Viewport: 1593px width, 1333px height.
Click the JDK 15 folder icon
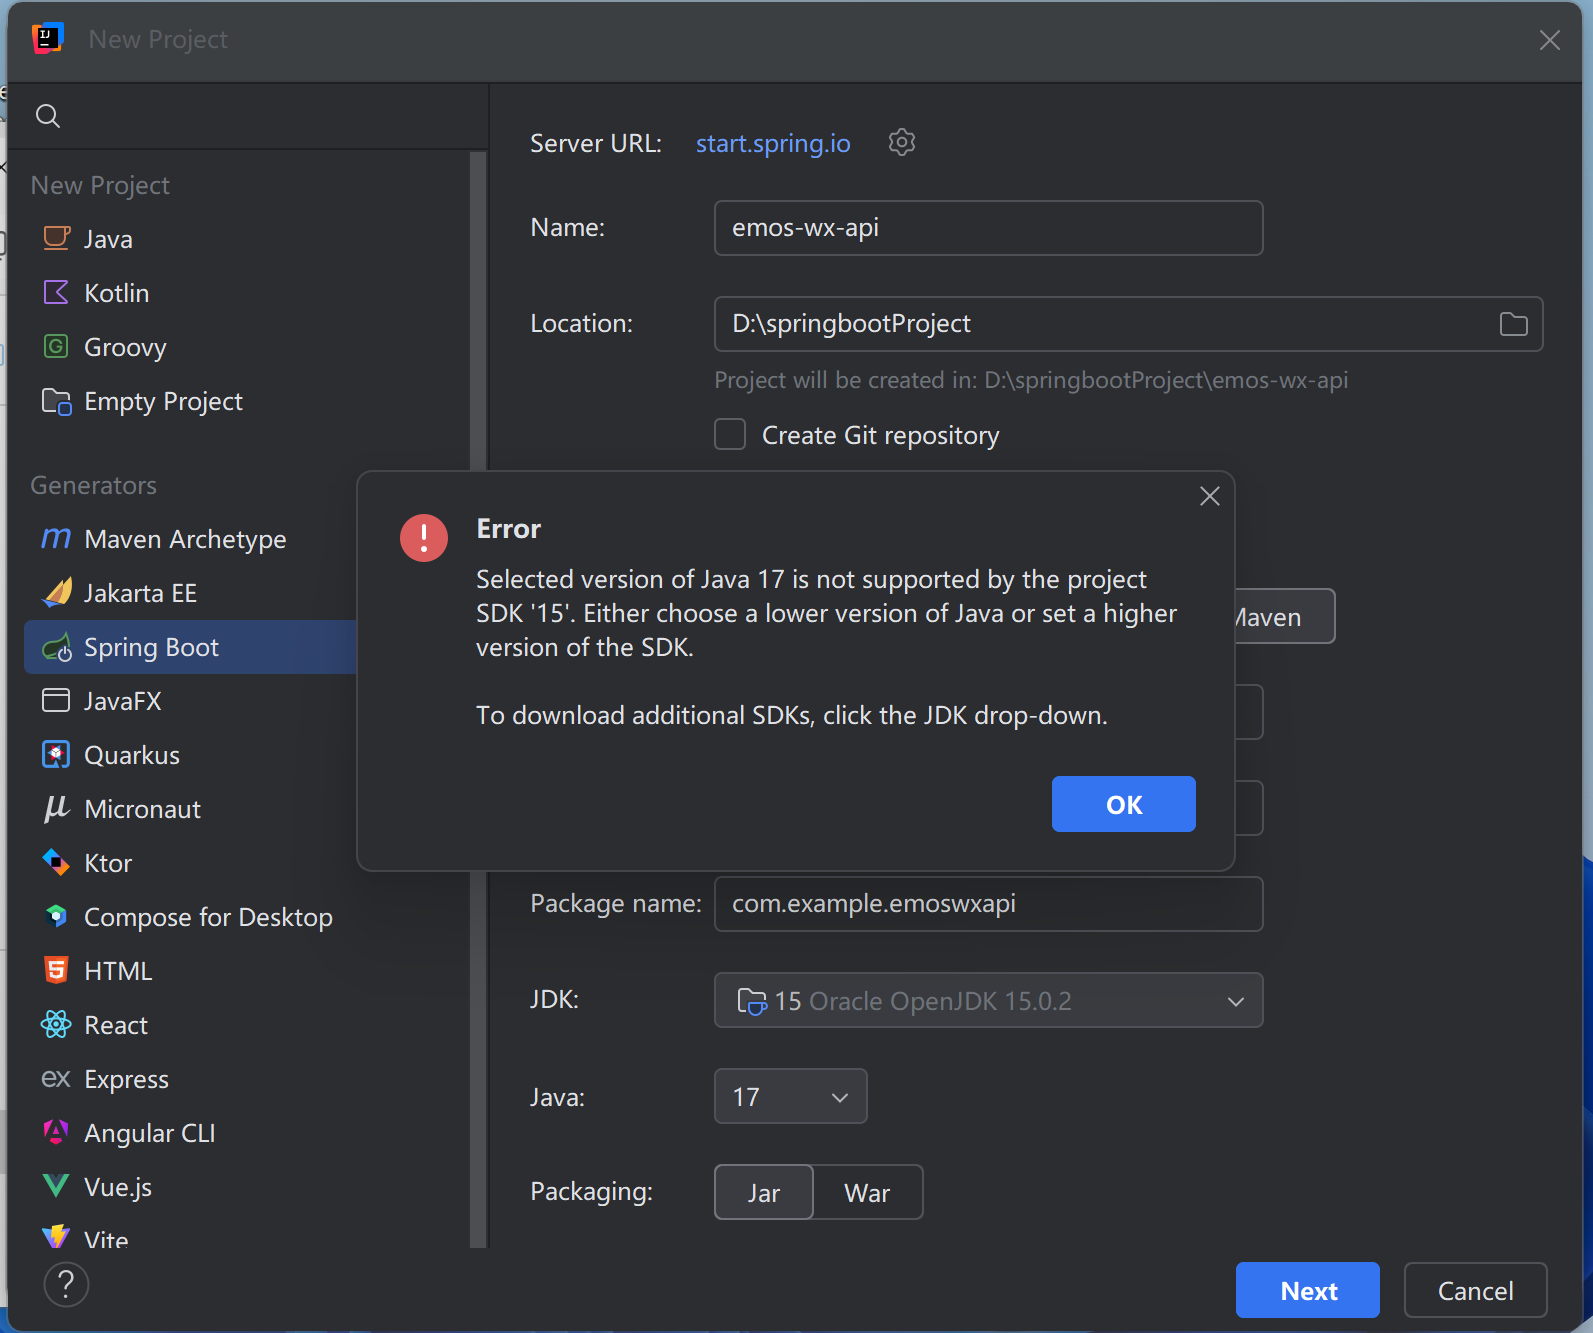(x=752, y=1001)
